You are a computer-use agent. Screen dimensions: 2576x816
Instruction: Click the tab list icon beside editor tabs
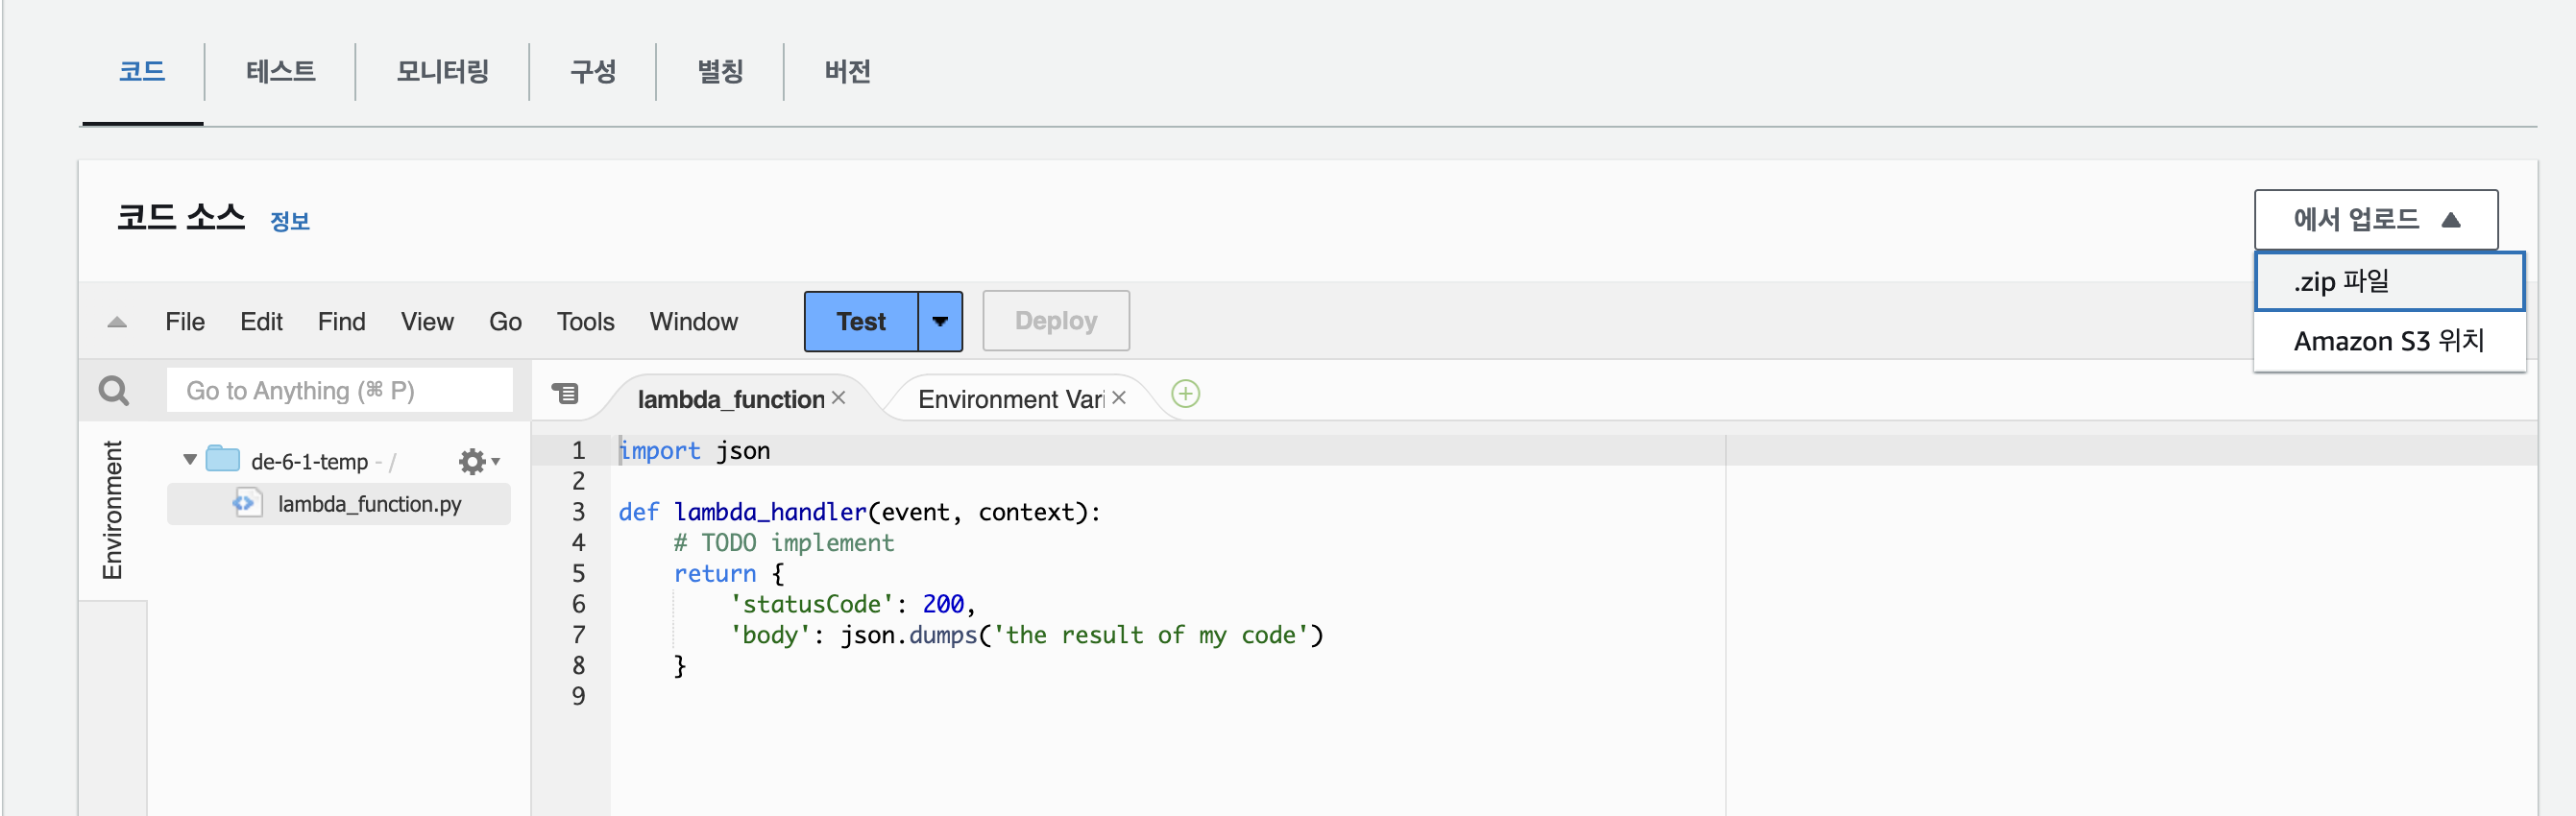[x=565, y=394]
